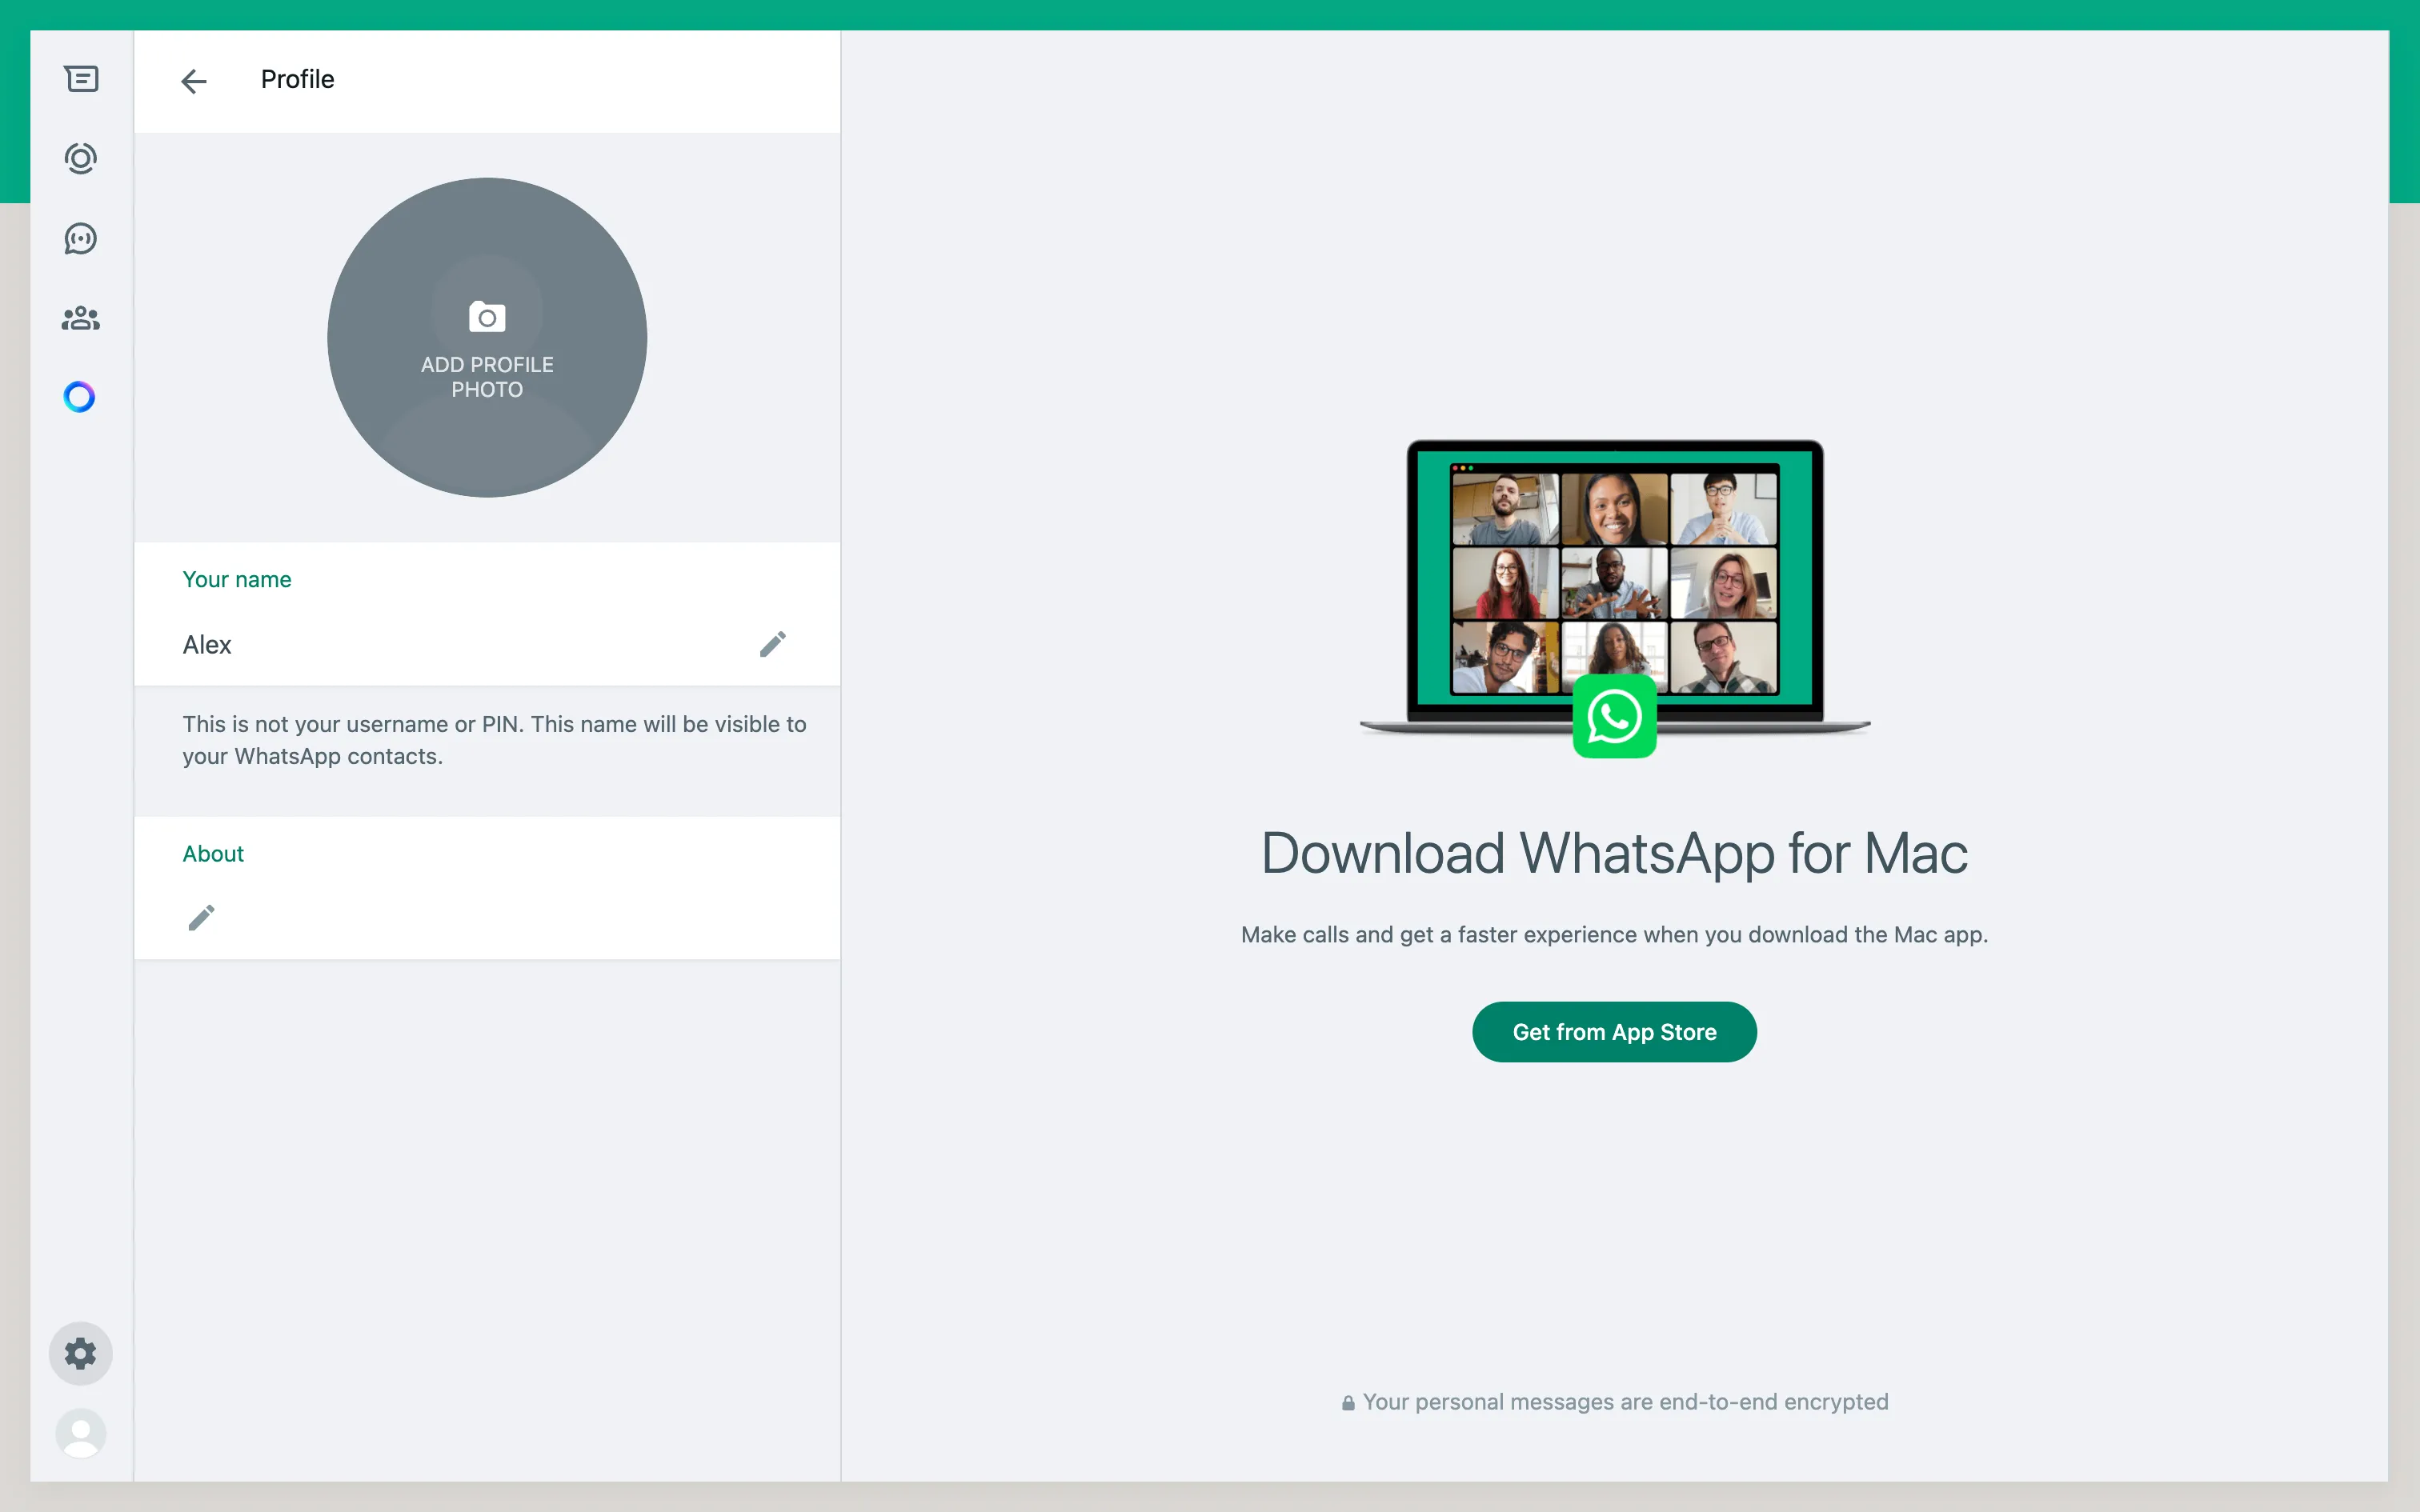Click the WhatsApp logo on laptop image
This screenshot has height=1512, width=2420.
(1613, 717)
